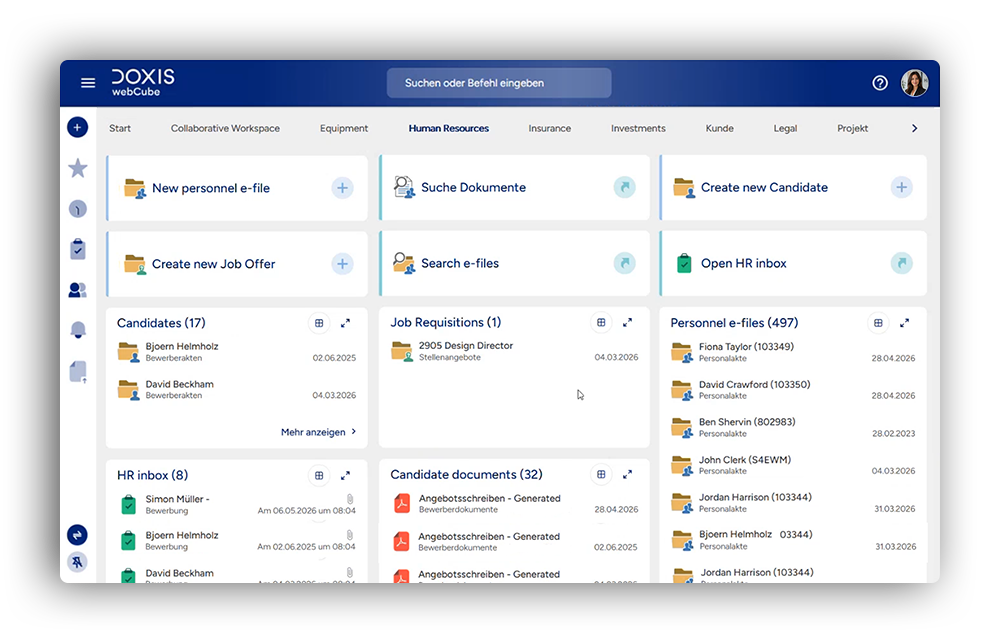1000x643 pixels.
Task: Switch to the Investments tab
Action: tap(638, 128)
